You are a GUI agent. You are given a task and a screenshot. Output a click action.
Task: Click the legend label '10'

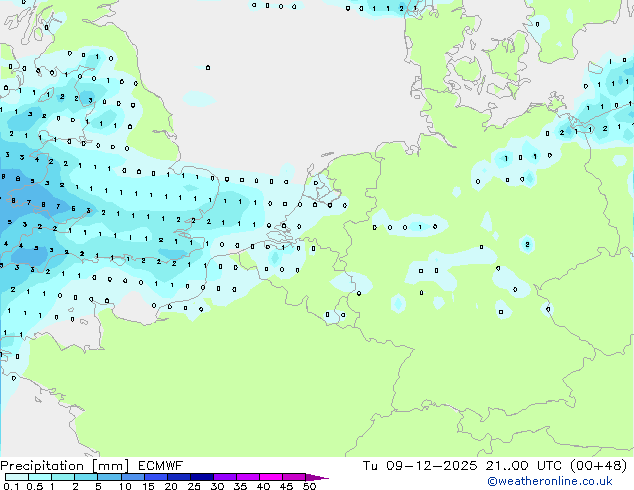point(125,486)
